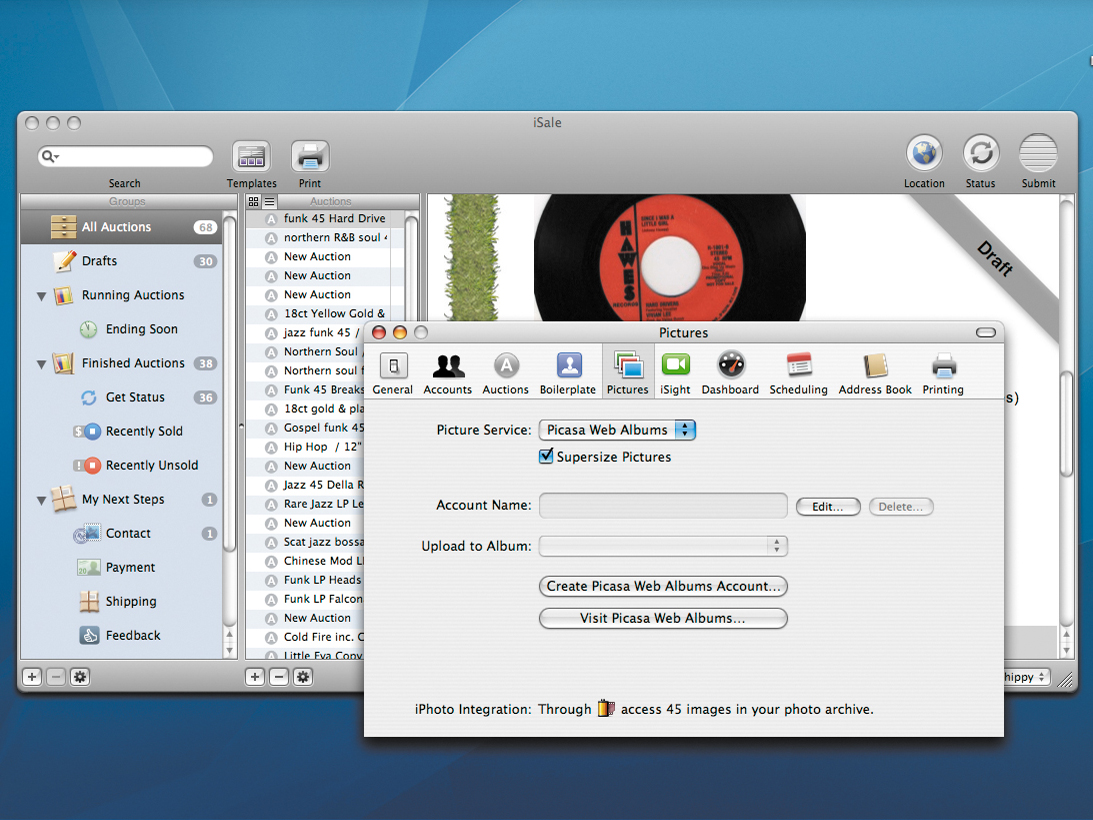This screenshot has width=1093, height=820.
Task: Click the Account Name field
Action: coord(663,506)
